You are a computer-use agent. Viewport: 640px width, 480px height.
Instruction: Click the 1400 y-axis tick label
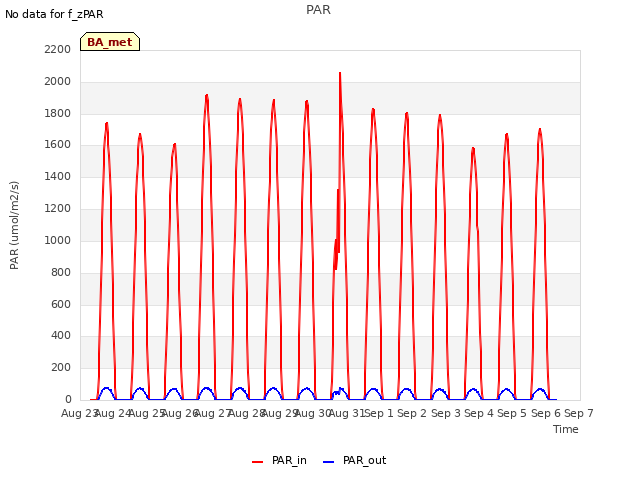[58, 176]
